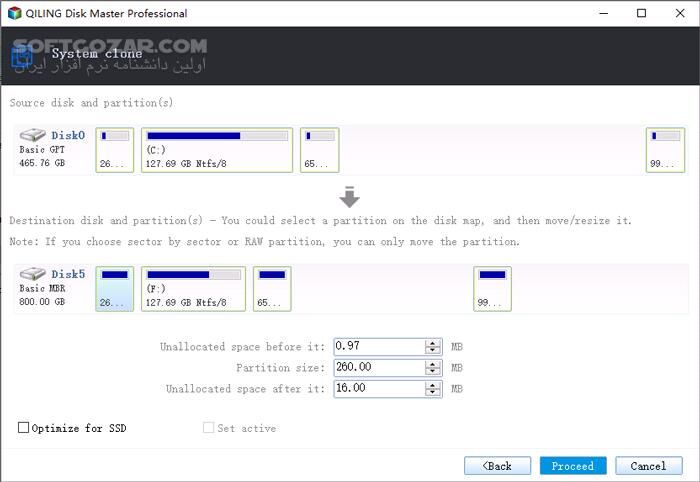Select Disk5 99... partition block

click(492, 289)
